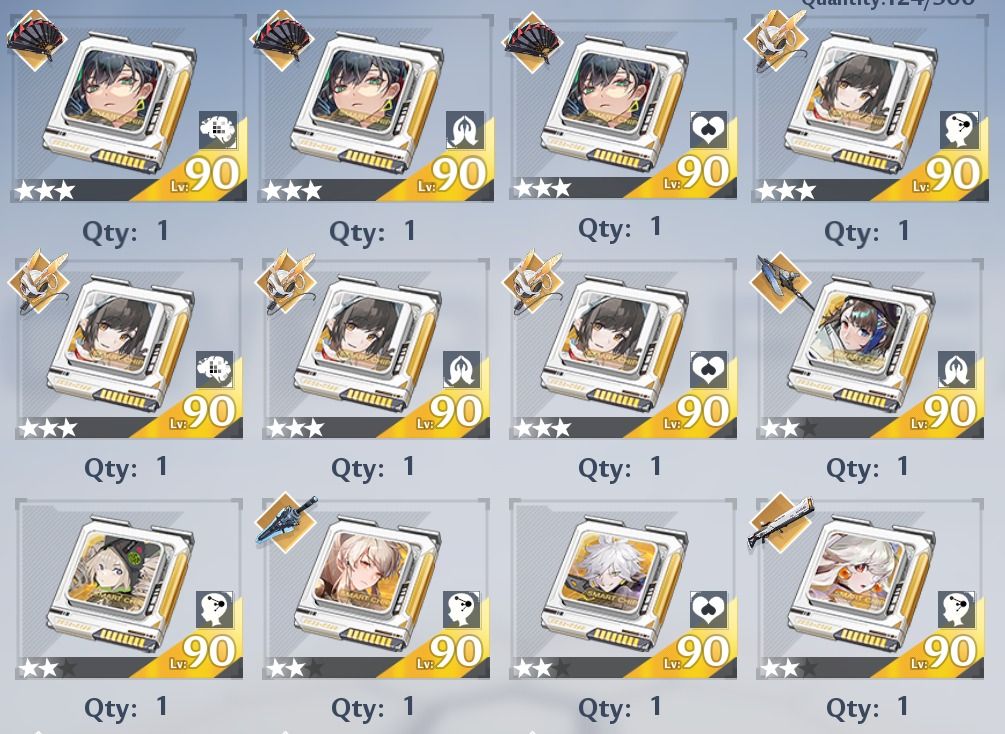Image resolution: width=1005 pixels, height=734 pixels.
Task: Click the heart-spade icon on spiky white-haired chip
Action: (x=708, y=610)
